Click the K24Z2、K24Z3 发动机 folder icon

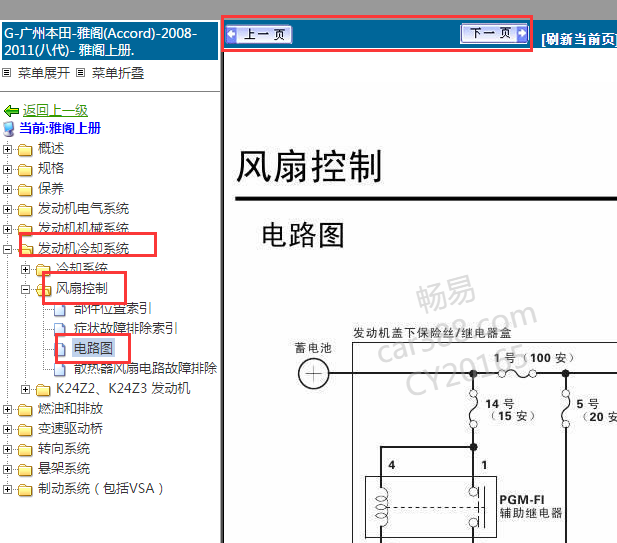click(x=43, y=390)
